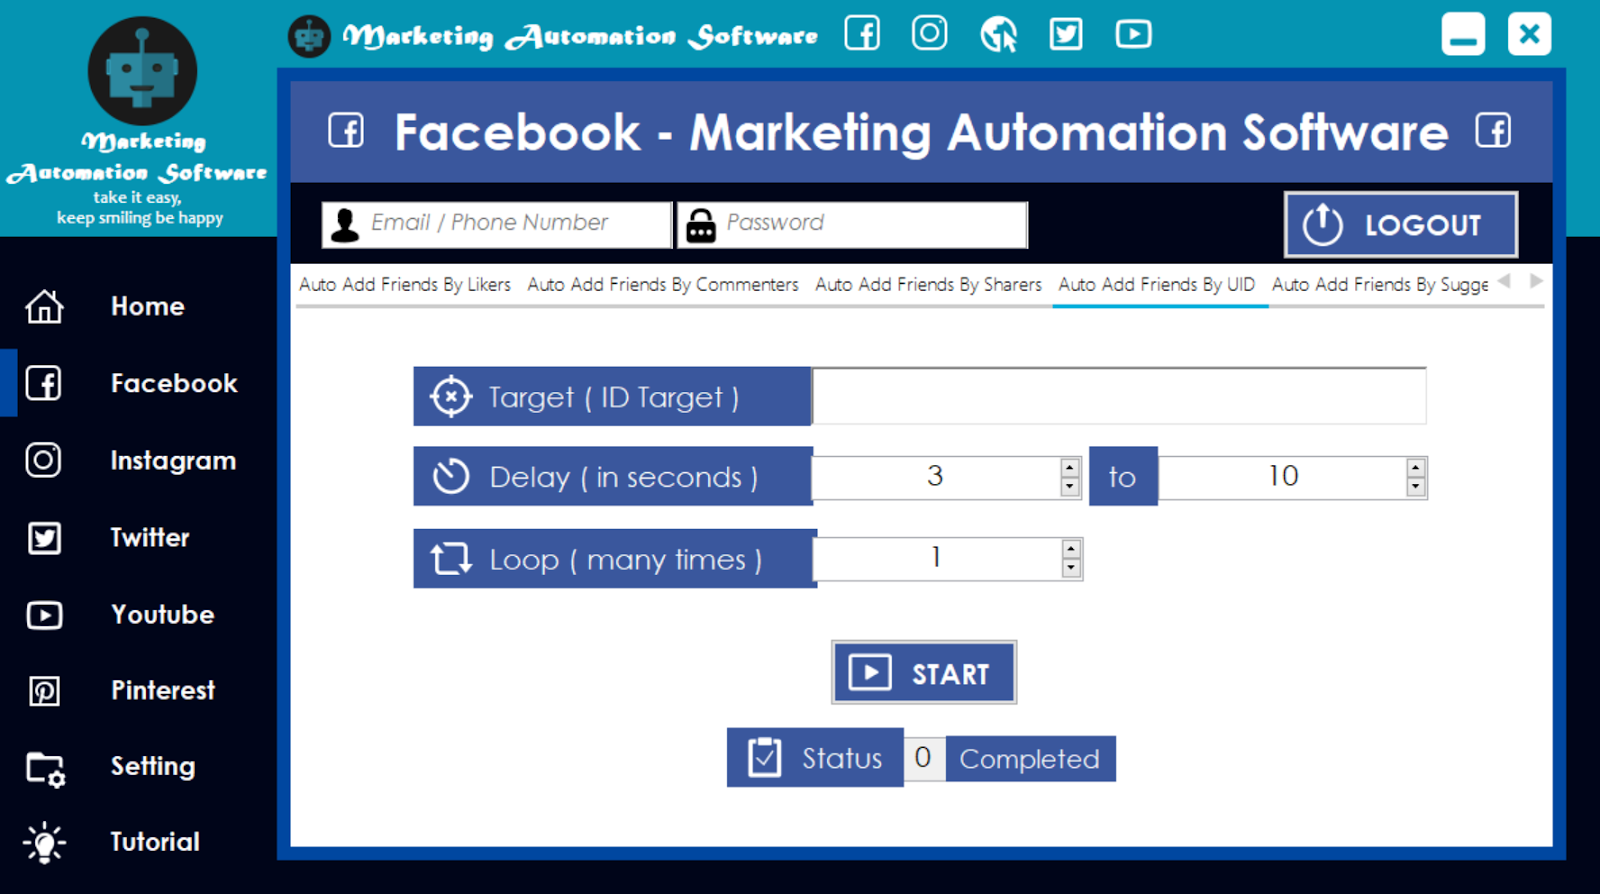
Task: Switch to Auto Add Friends By Sharers tab
Action: point(928,285)
